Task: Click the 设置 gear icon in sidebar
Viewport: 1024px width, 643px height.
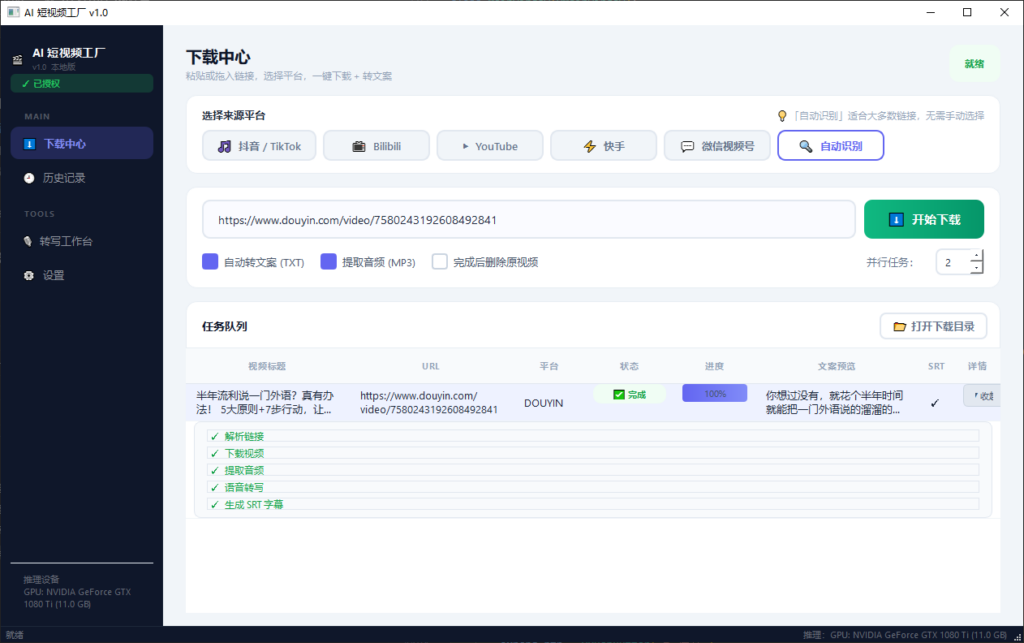Action: point(29,275)
